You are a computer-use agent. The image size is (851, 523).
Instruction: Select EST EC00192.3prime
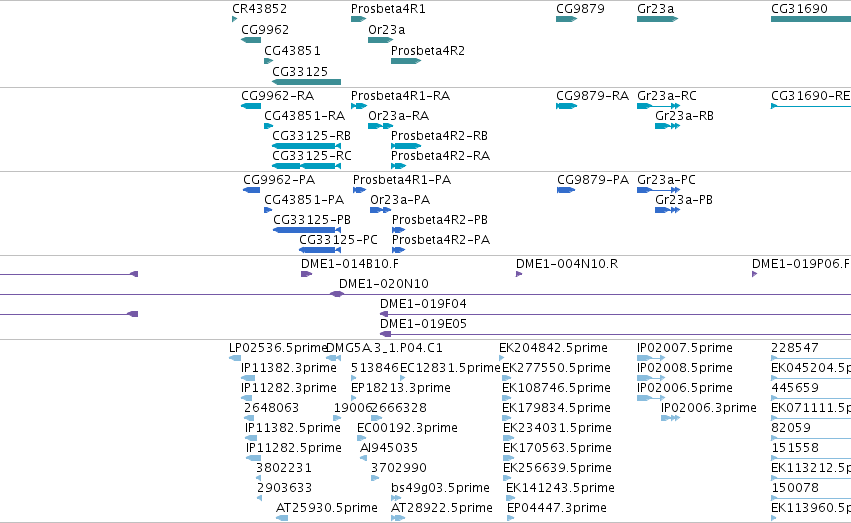tap(407, 428)
